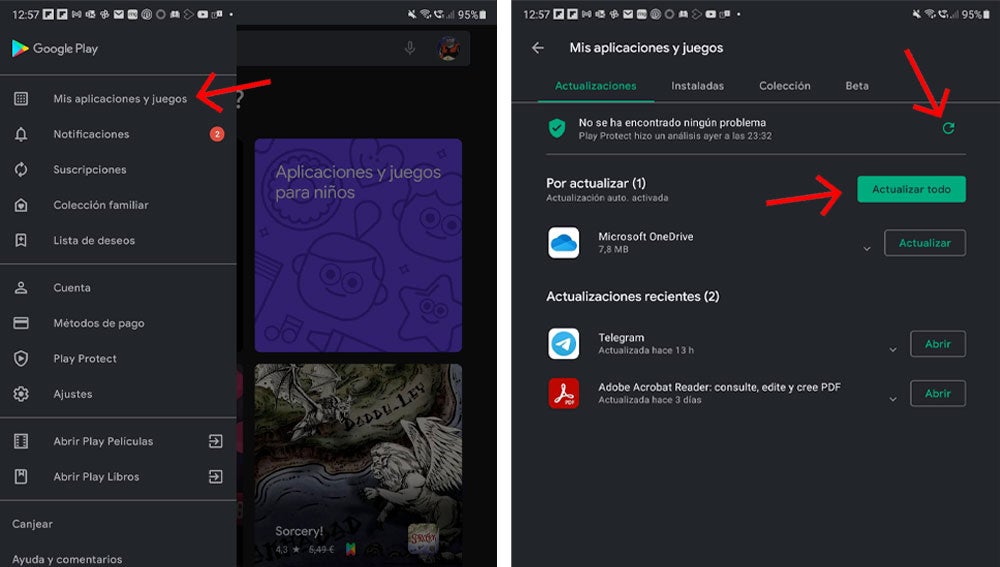Viewport: 1000px width, 567px height.
Task: Click external-open arrow for Play Libros
Action: point(216,476)
